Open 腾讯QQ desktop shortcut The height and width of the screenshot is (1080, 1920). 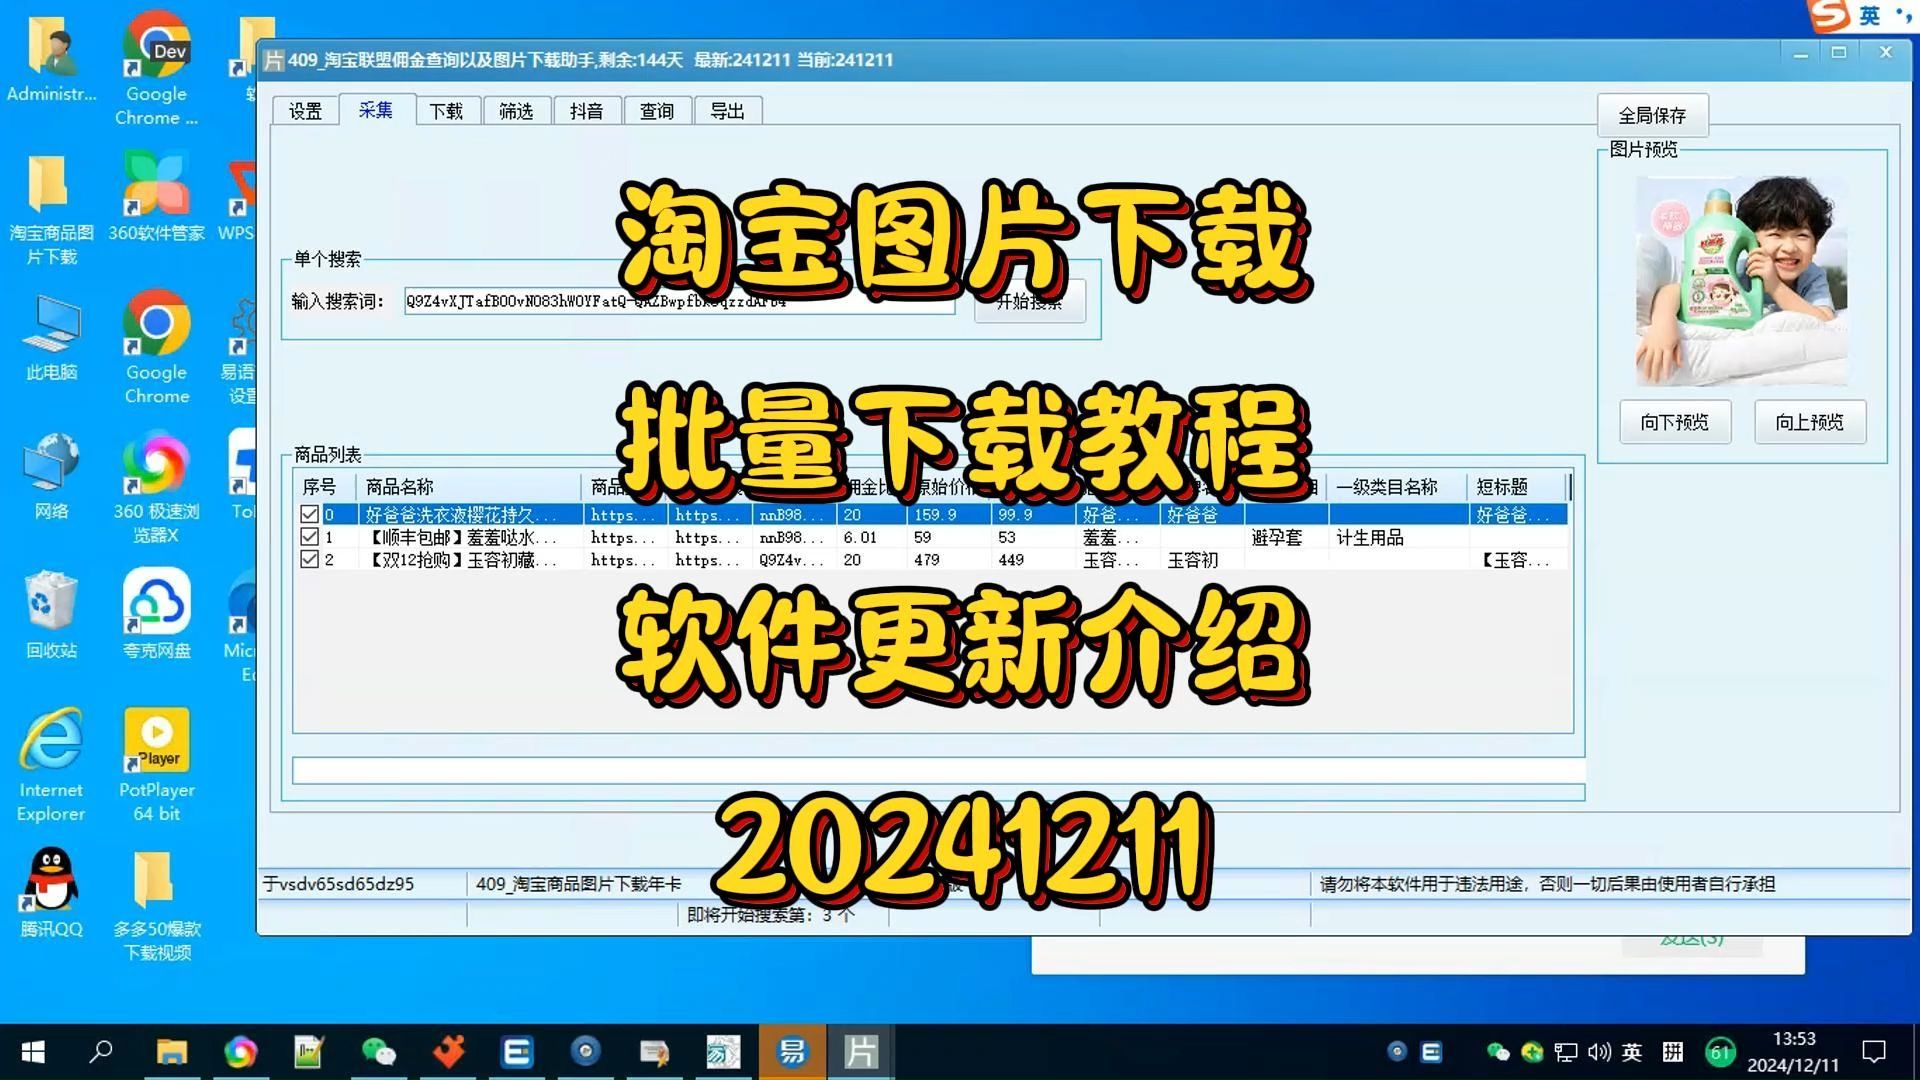(51, 894)
